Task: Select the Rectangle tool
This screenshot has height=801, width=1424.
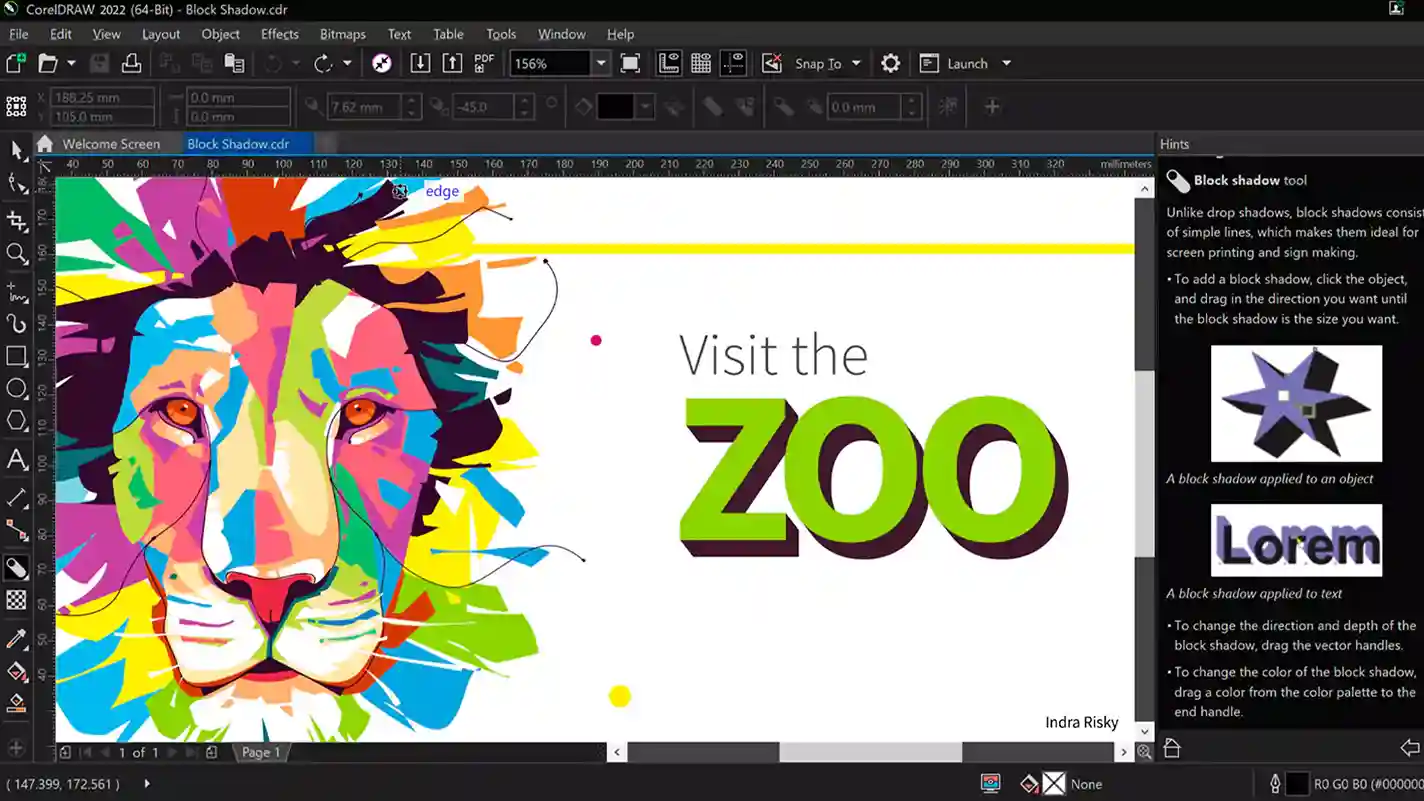Action: (x=16, y=356)
